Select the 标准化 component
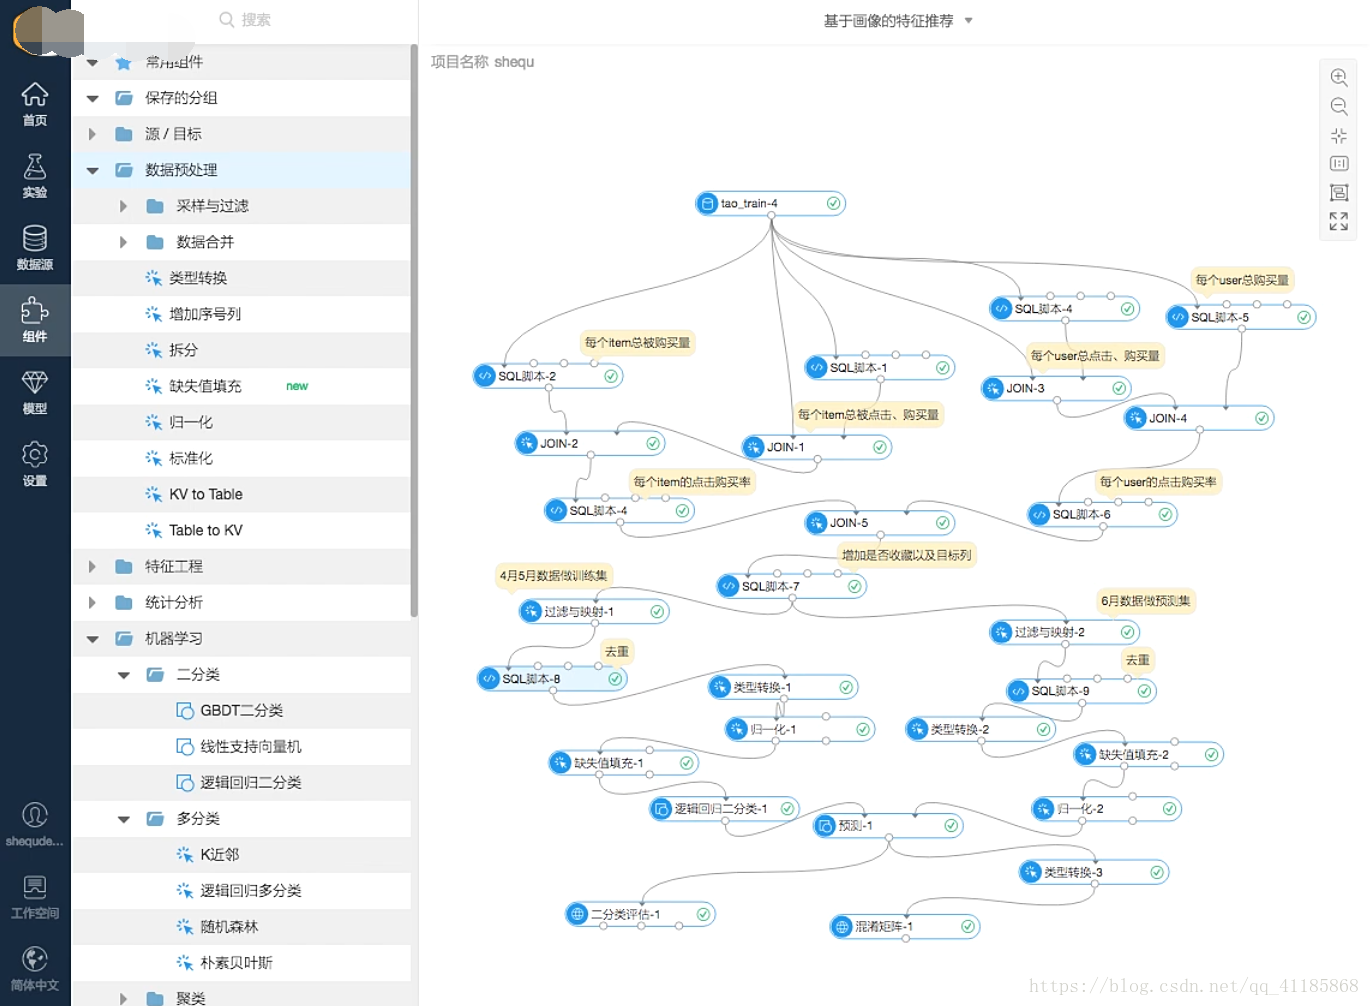This screenshot has width=1370, height=1006. pyautogui.click(x=241, y=458)
